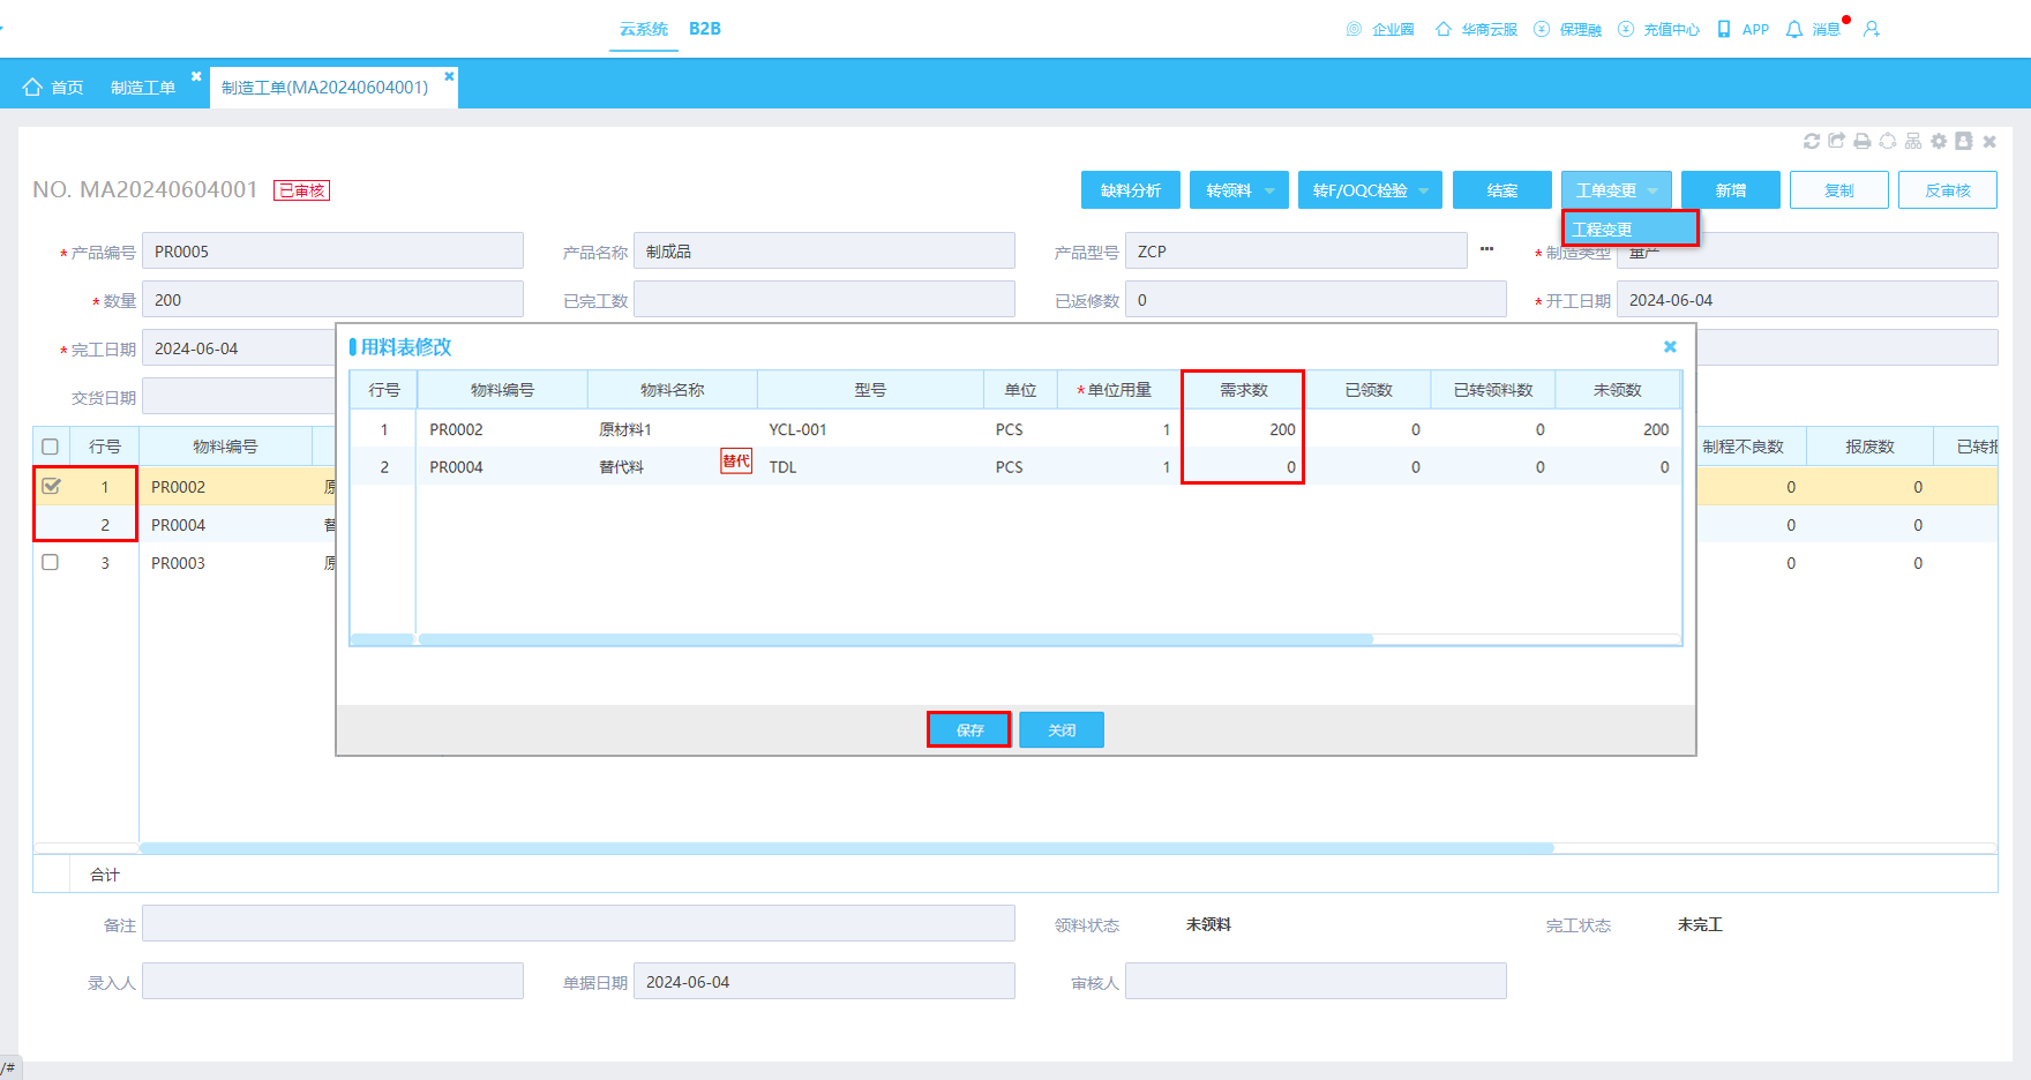Close the 用料表修改 dialog with X
This screenshot has width=2031, height=1080.
[x=1670, y=347]
